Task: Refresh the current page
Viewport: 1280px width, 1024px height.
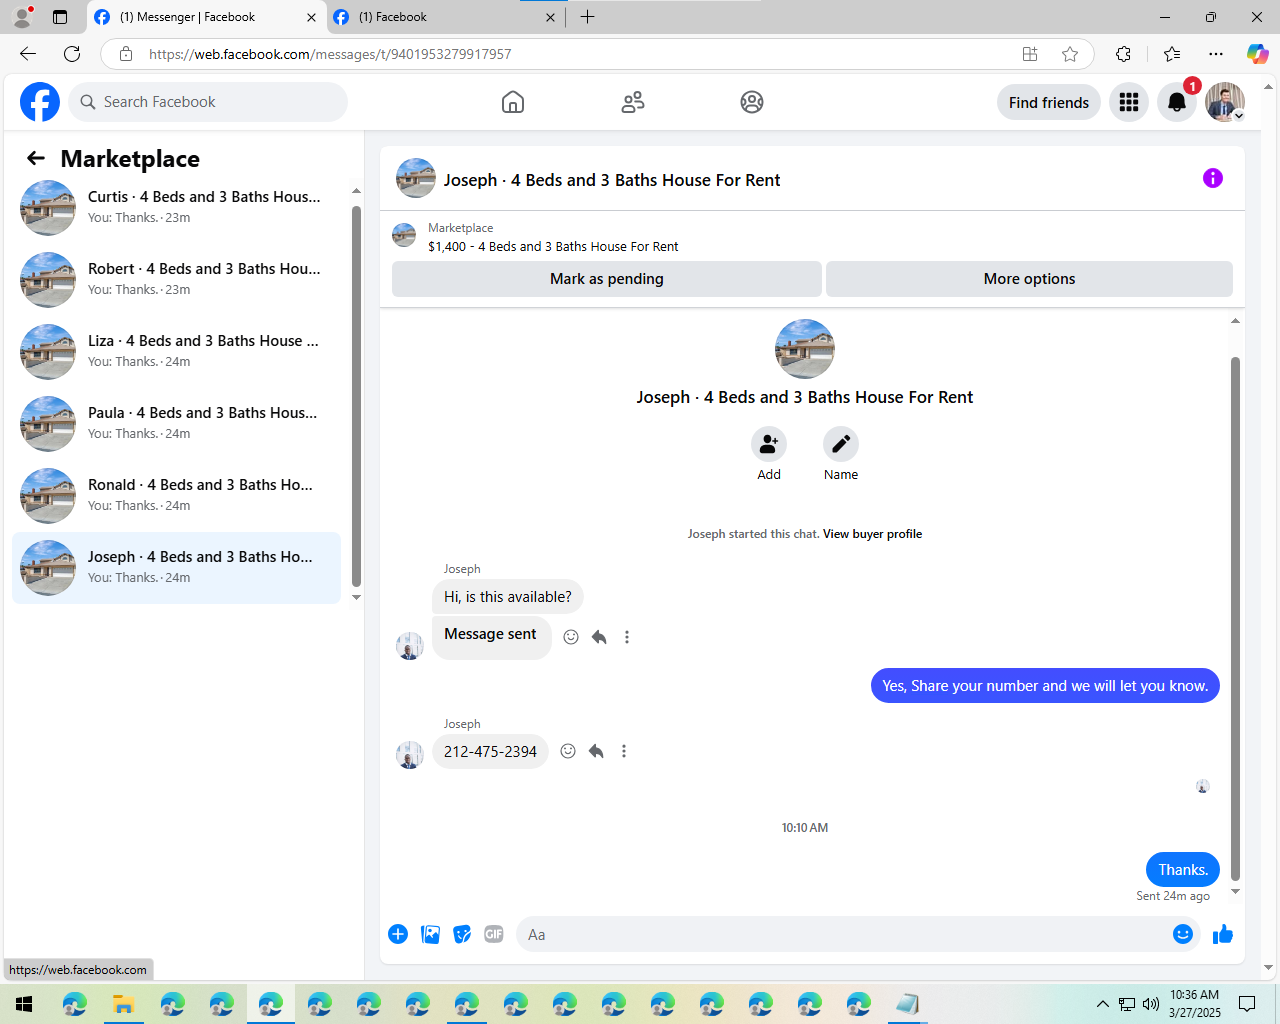Action: point(72,54)
